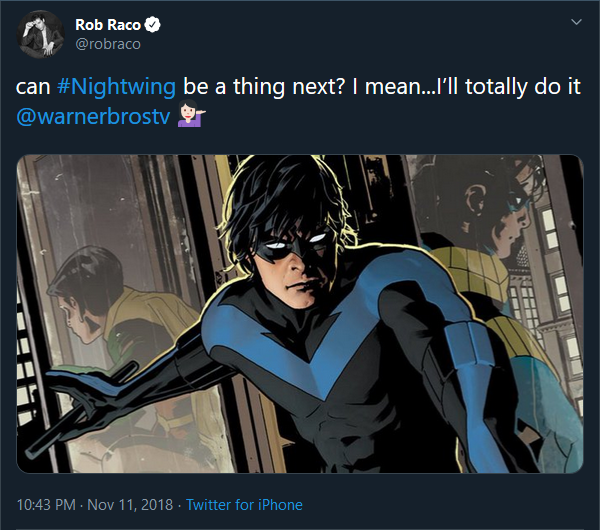Open the #Nightwing hashtag link

(x=116, y=86)
